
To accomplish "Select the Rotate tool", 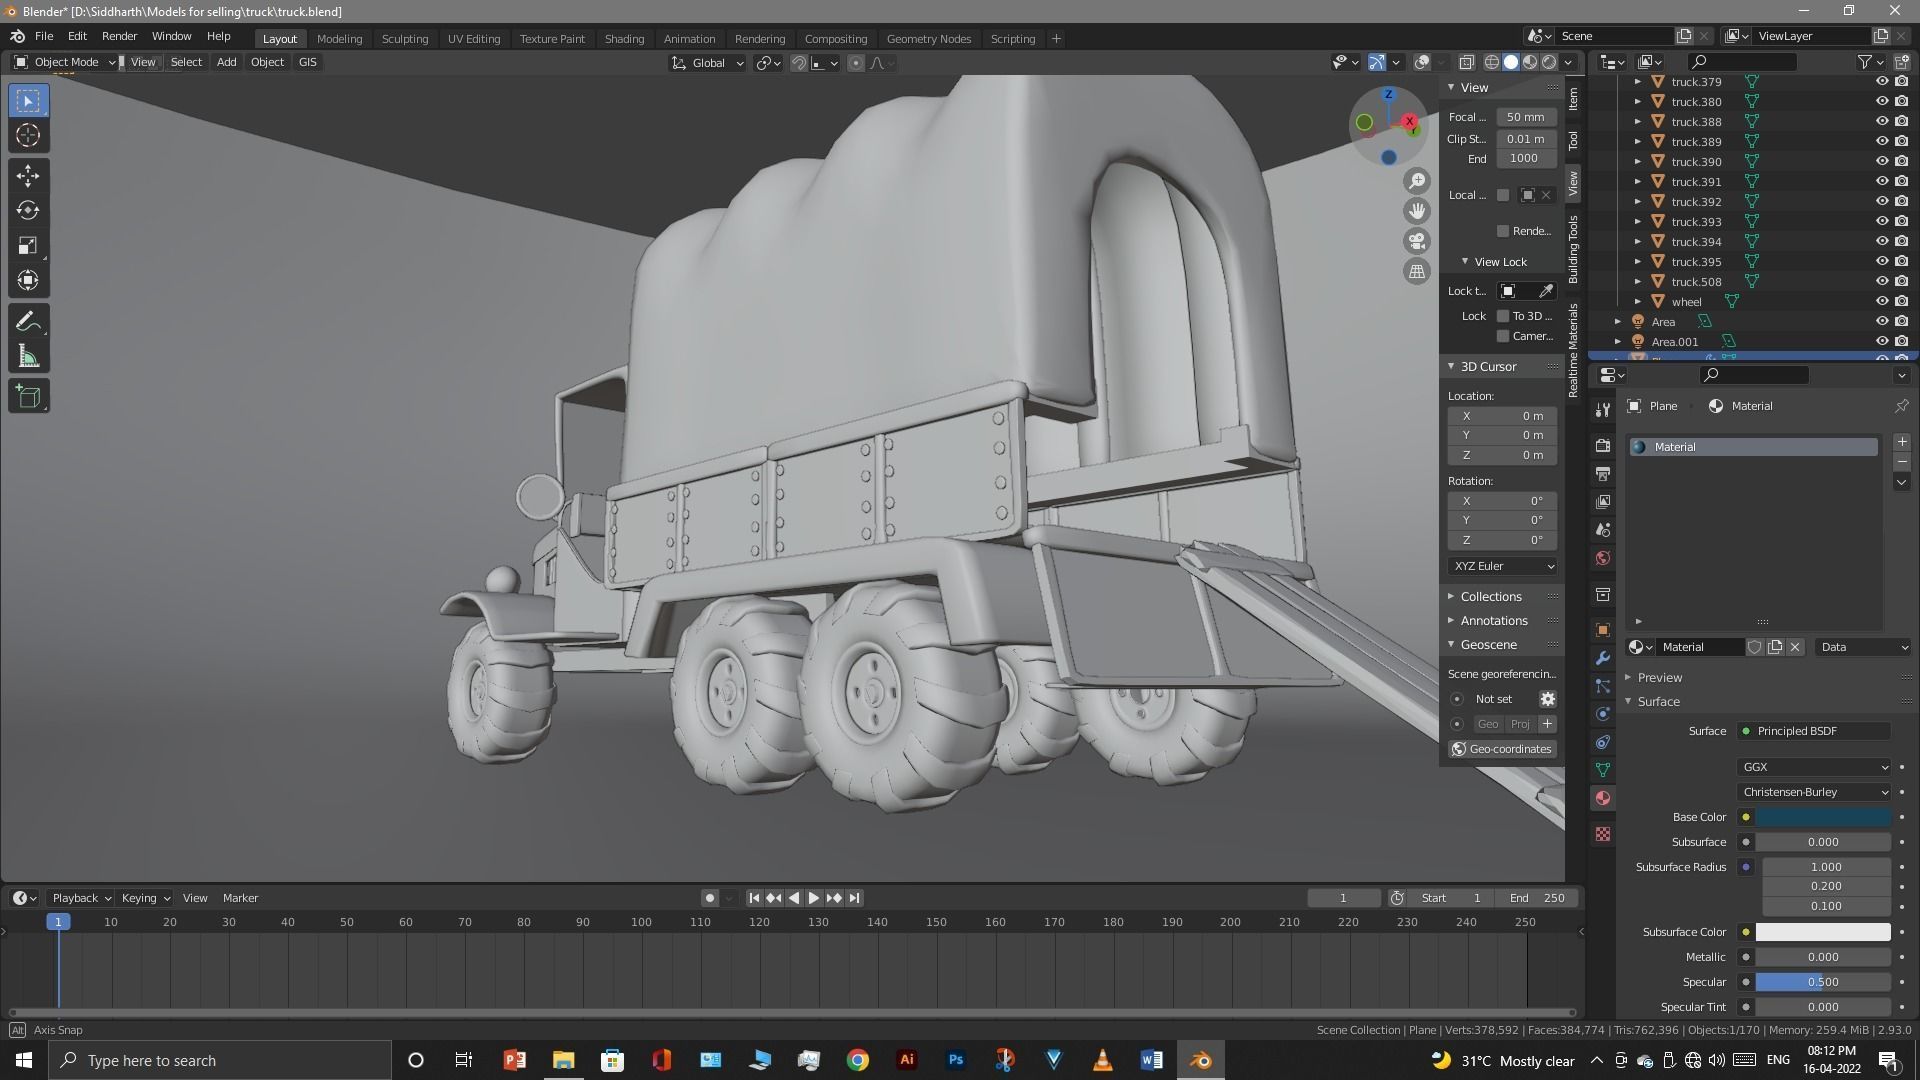I will (x=28, y=211).
